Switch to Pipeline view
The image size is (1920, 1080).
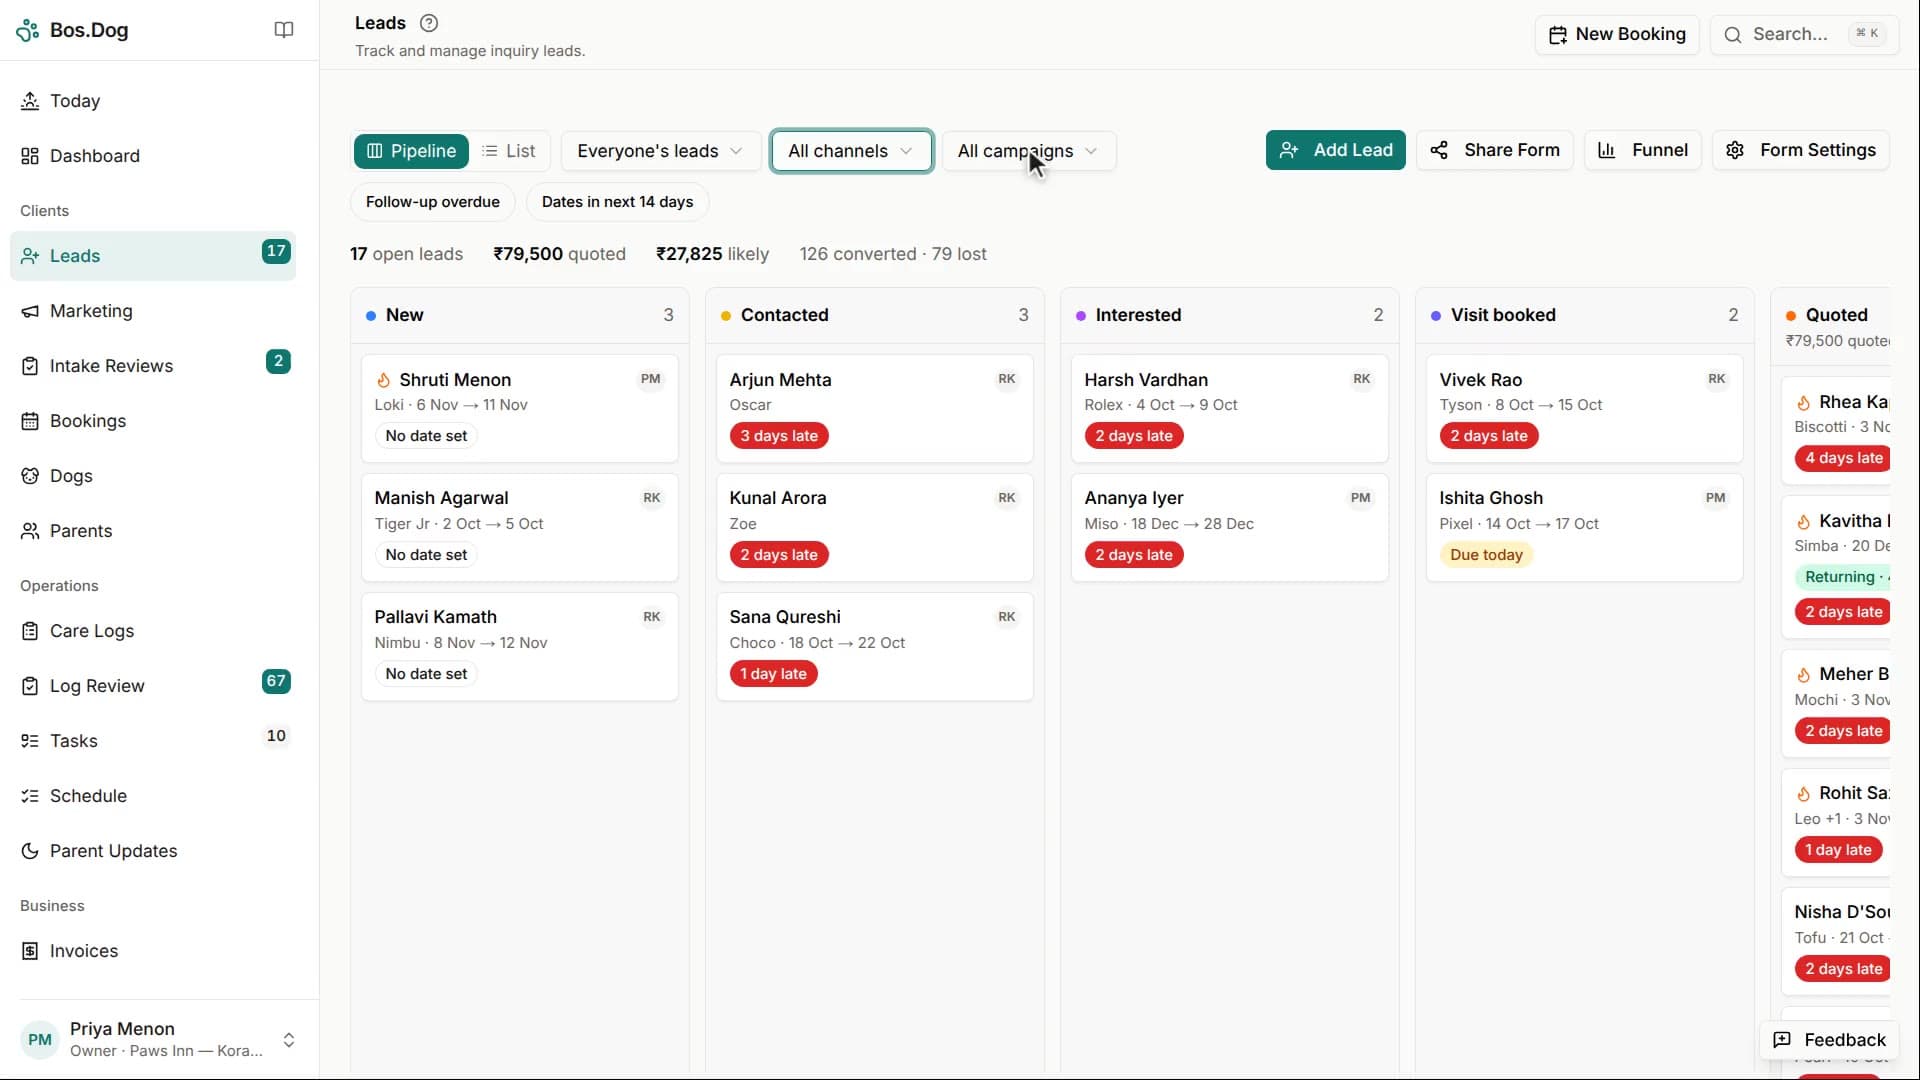411,151
